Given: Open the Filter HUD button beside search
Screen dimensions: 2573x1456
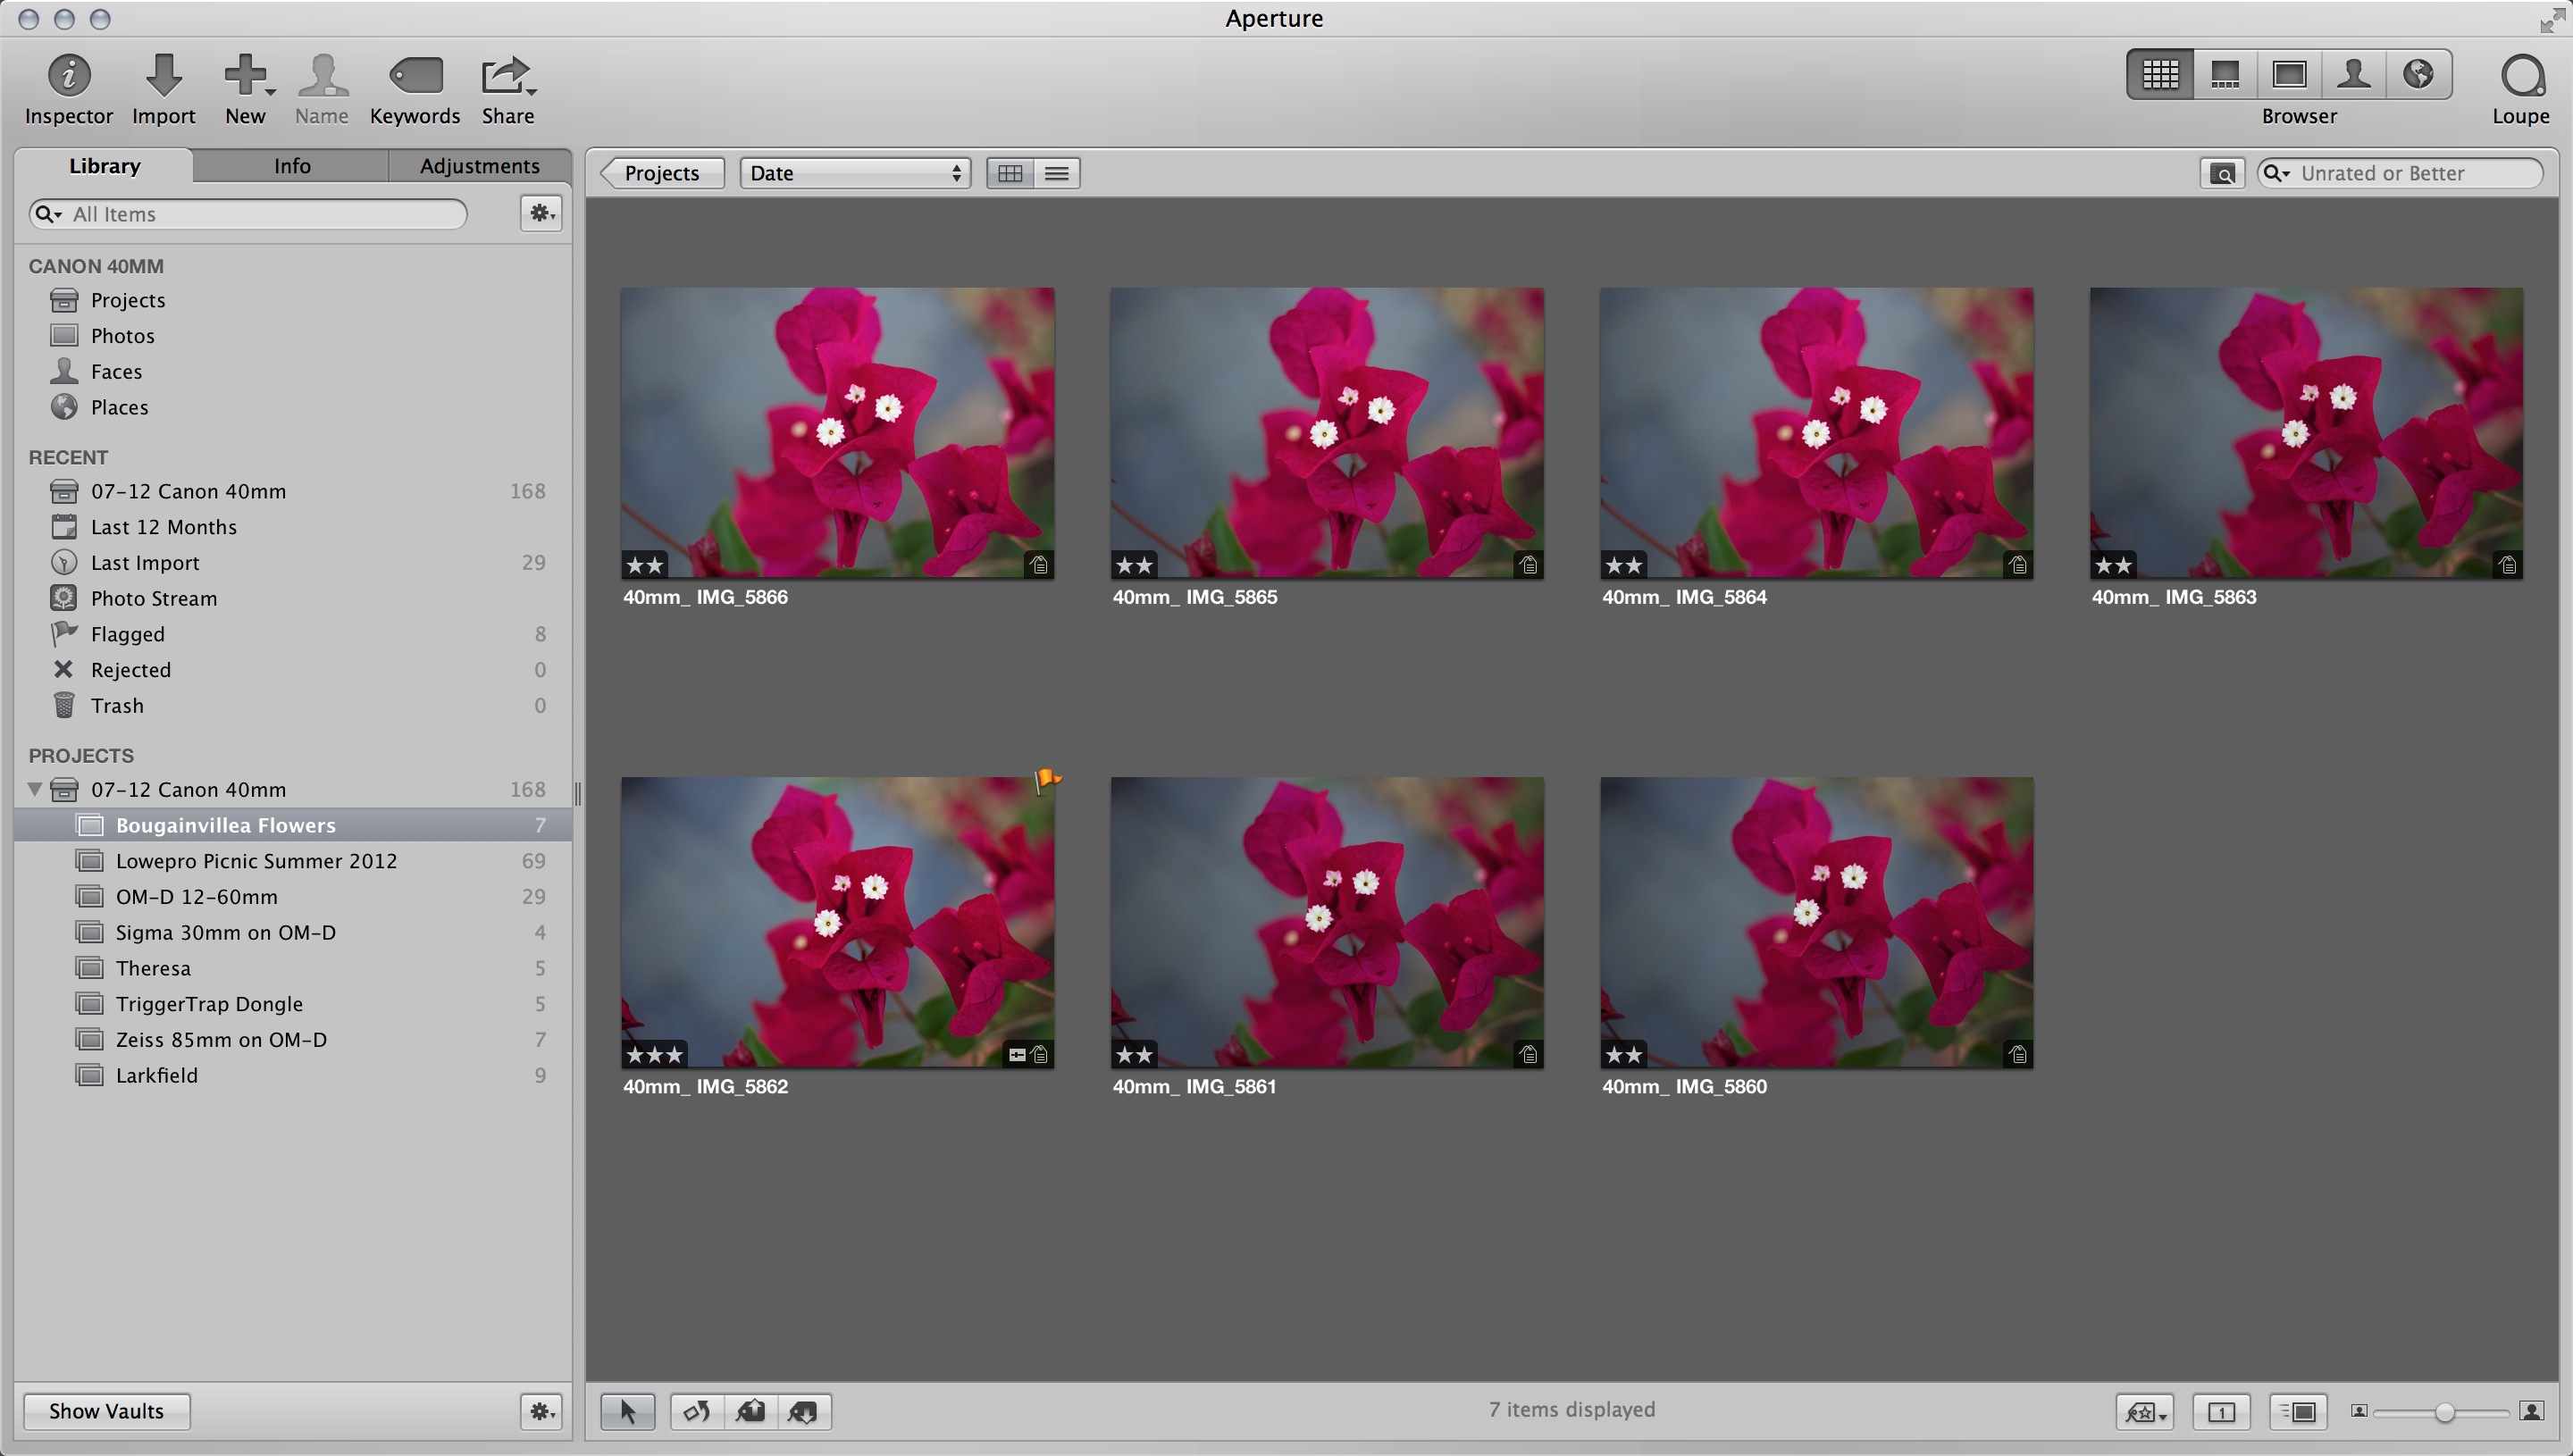Looking at the screenshot, I should point(2222,173).
